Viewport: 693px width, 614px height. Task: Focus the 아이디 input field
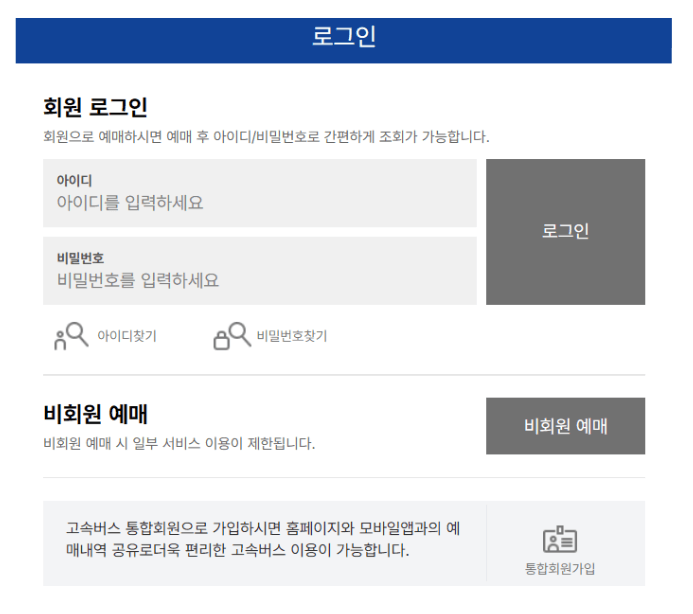point(260,193)
